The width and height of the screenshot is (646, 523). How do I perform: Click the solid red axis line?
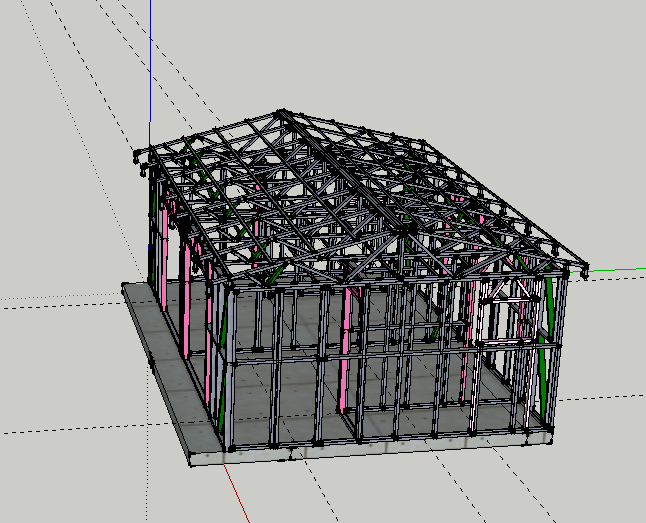point(237,494)
